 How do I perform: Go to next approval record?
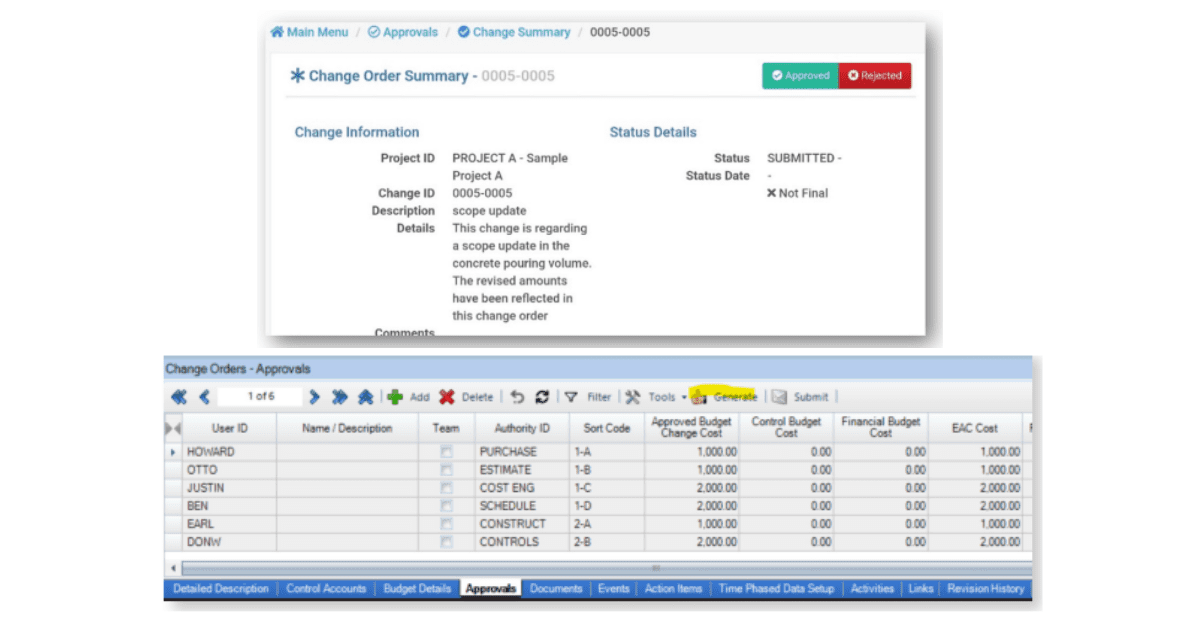click(315, 397)
